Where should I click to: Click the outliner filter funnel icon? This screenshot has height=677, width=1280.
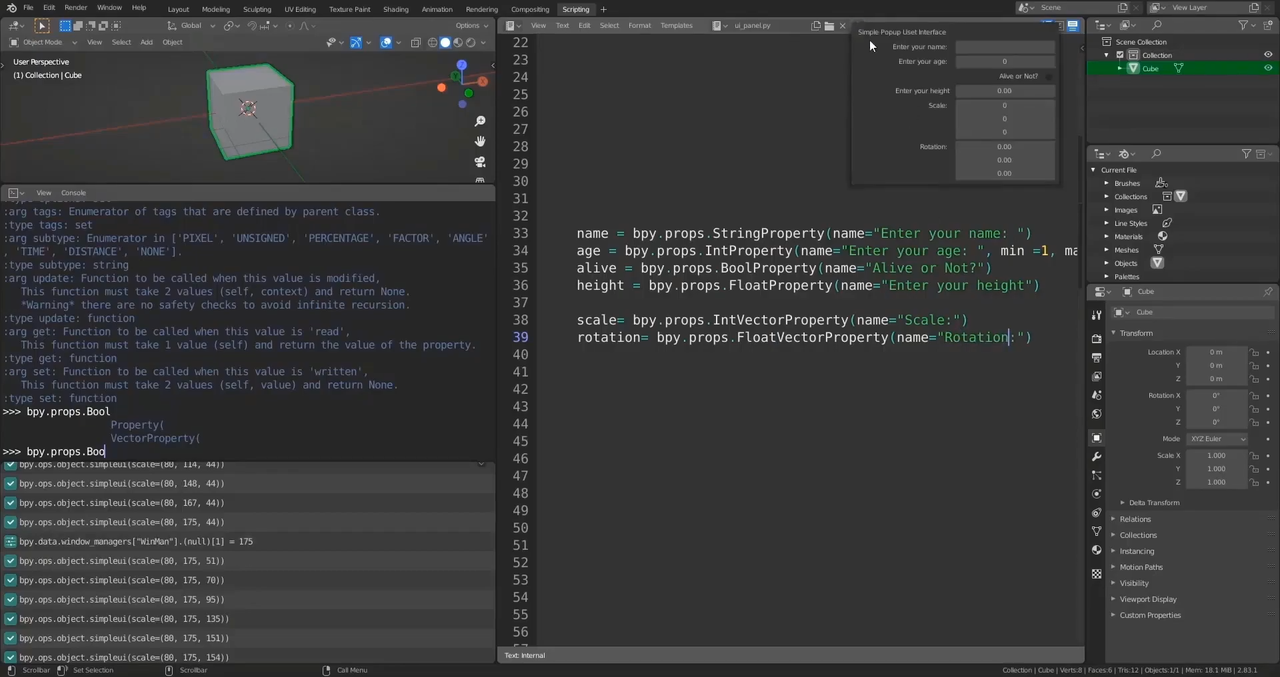coord(1244,25)
